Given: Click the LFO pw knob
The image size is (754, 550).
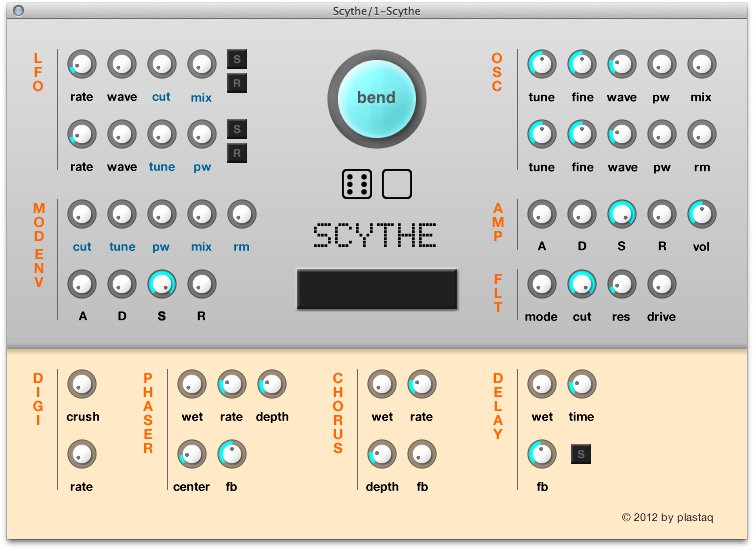Looking at the screenshot, I should pos(201,134).
